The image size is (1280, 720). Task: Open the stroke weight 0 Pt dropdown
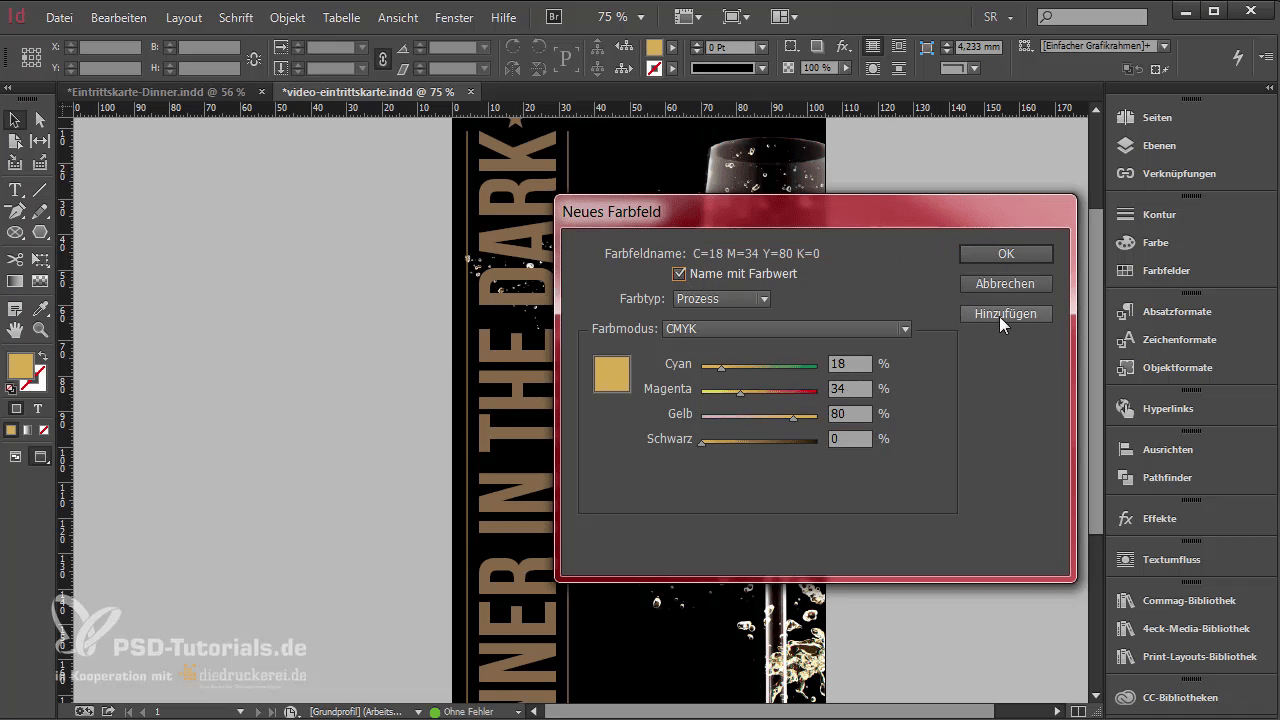click(762, 47)
